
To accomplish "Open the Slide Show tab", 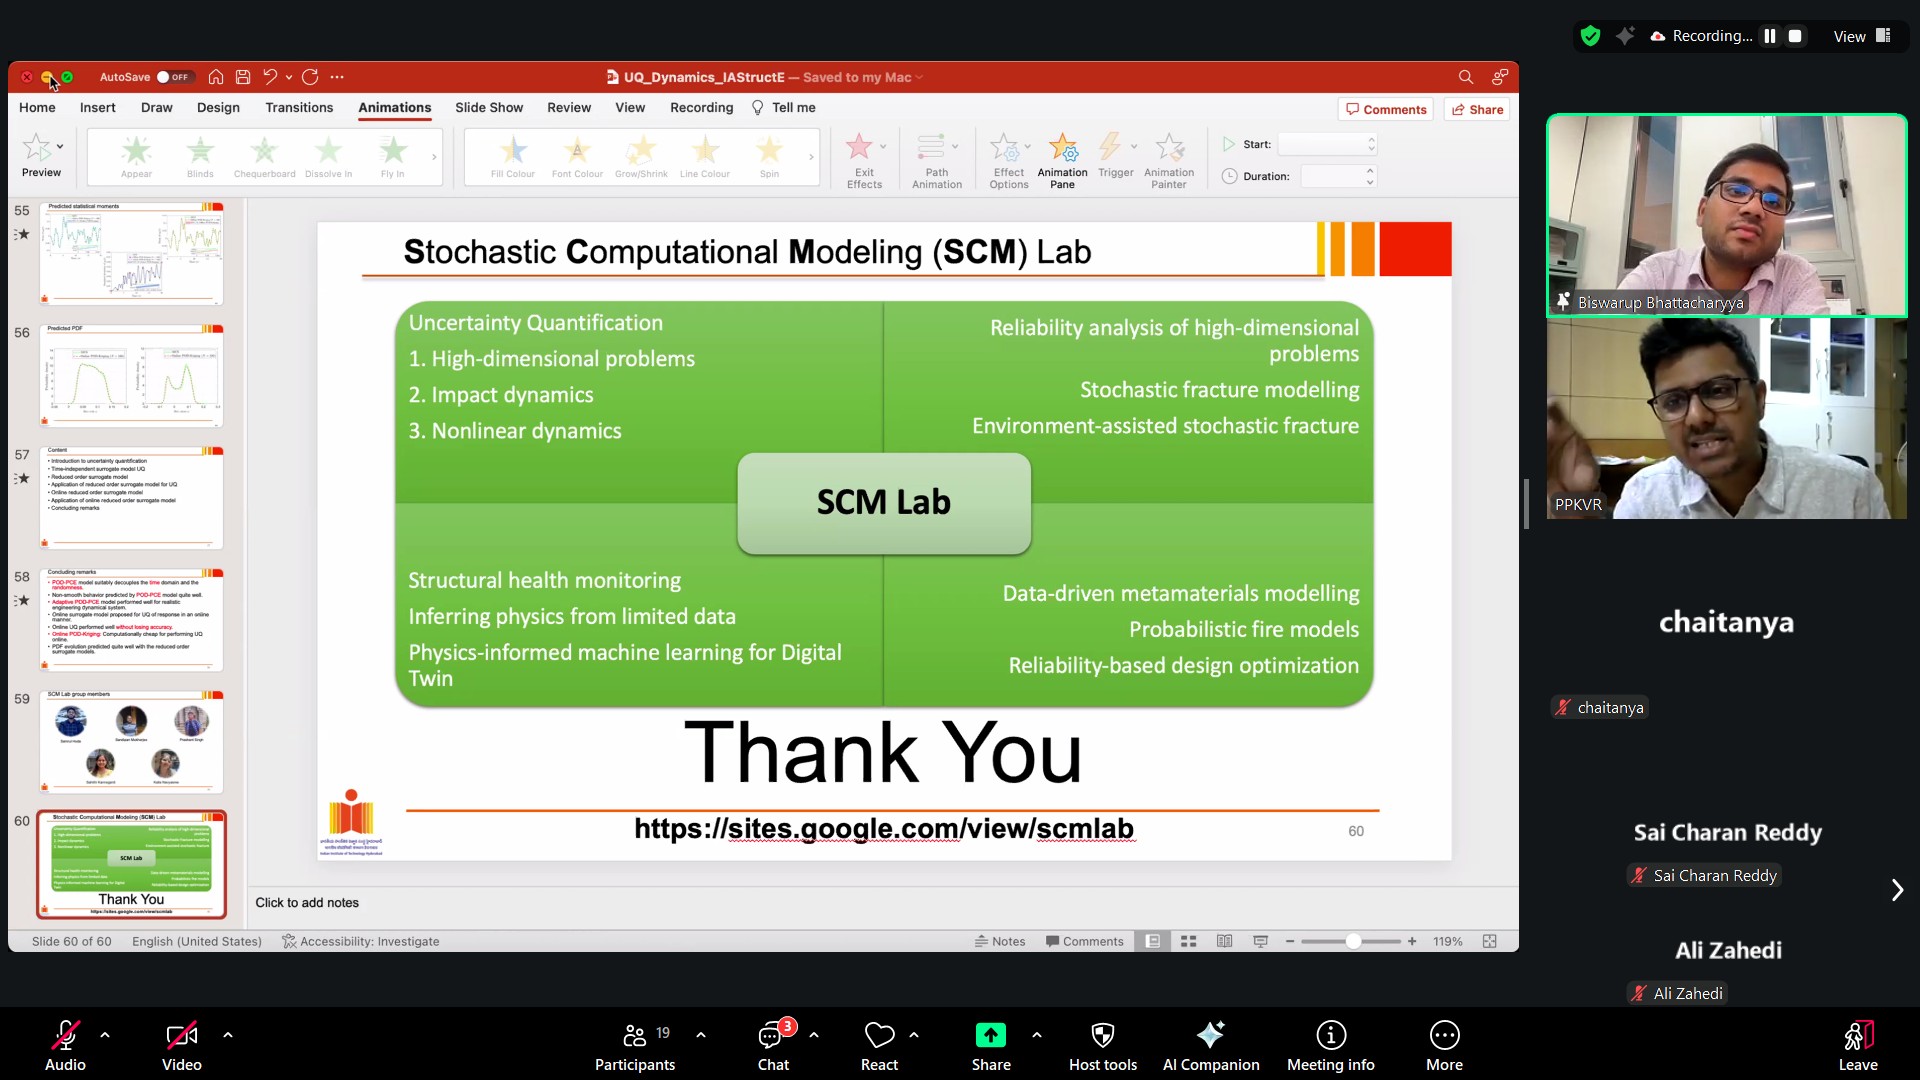I will tap(488, 108).
